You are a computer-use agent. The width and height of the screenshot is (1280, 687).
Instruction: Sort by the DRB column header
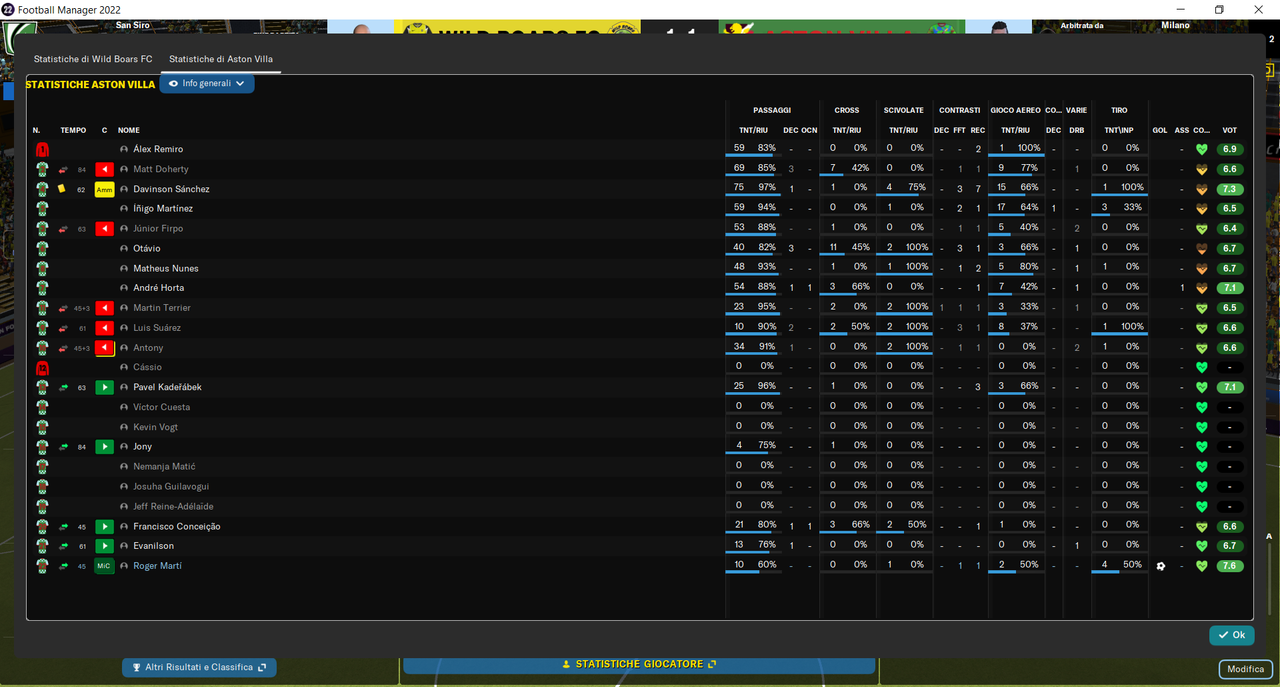pos(1077,130)
